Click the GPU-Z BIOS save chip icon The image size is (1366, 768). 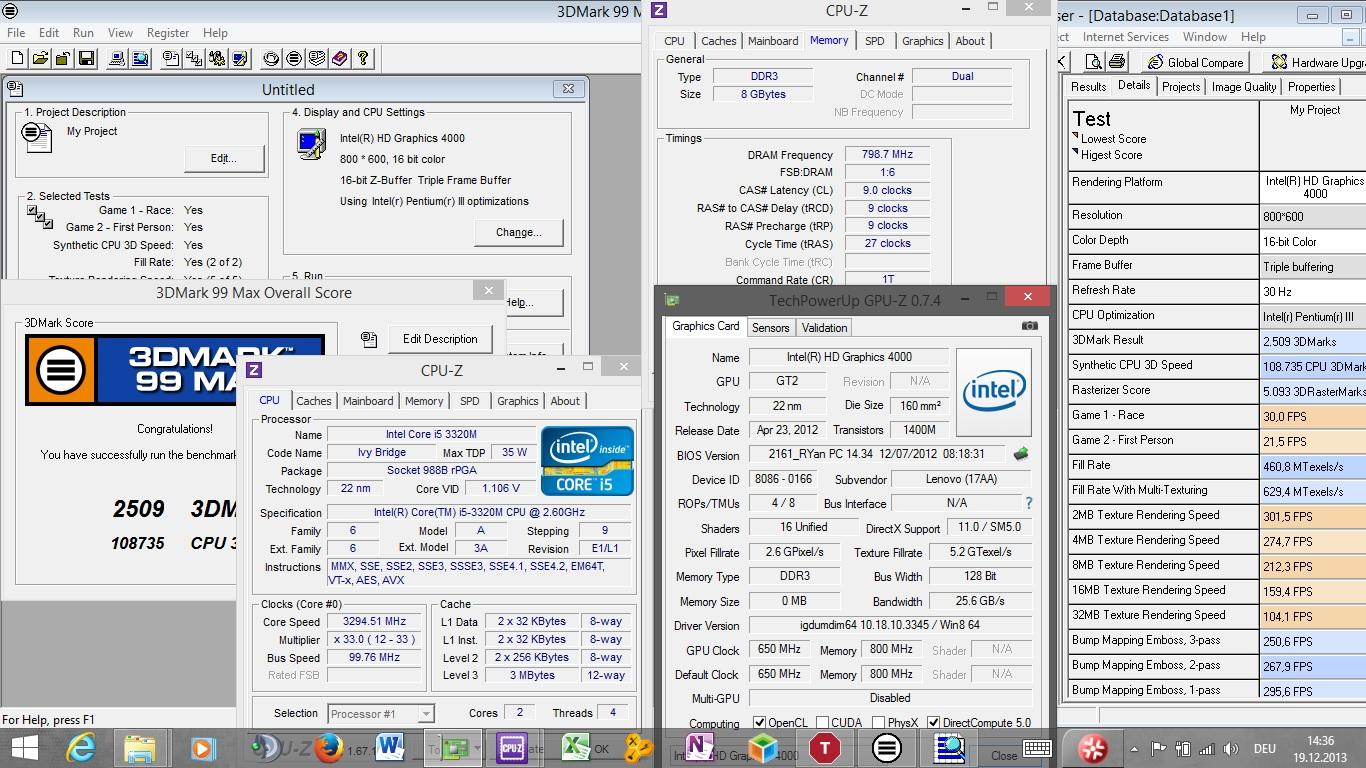1021,454
